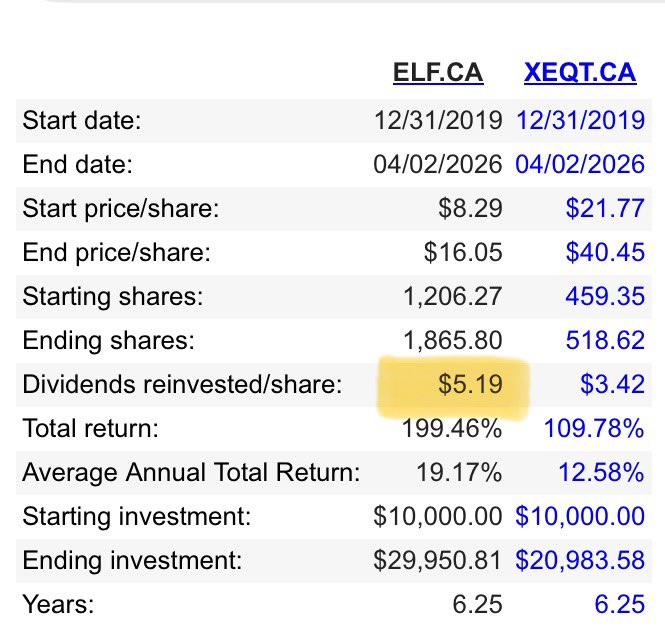Open the XEQT.CA ticker link
The image size is (665, 644).
pyautogui.click(x=580, y=73)
